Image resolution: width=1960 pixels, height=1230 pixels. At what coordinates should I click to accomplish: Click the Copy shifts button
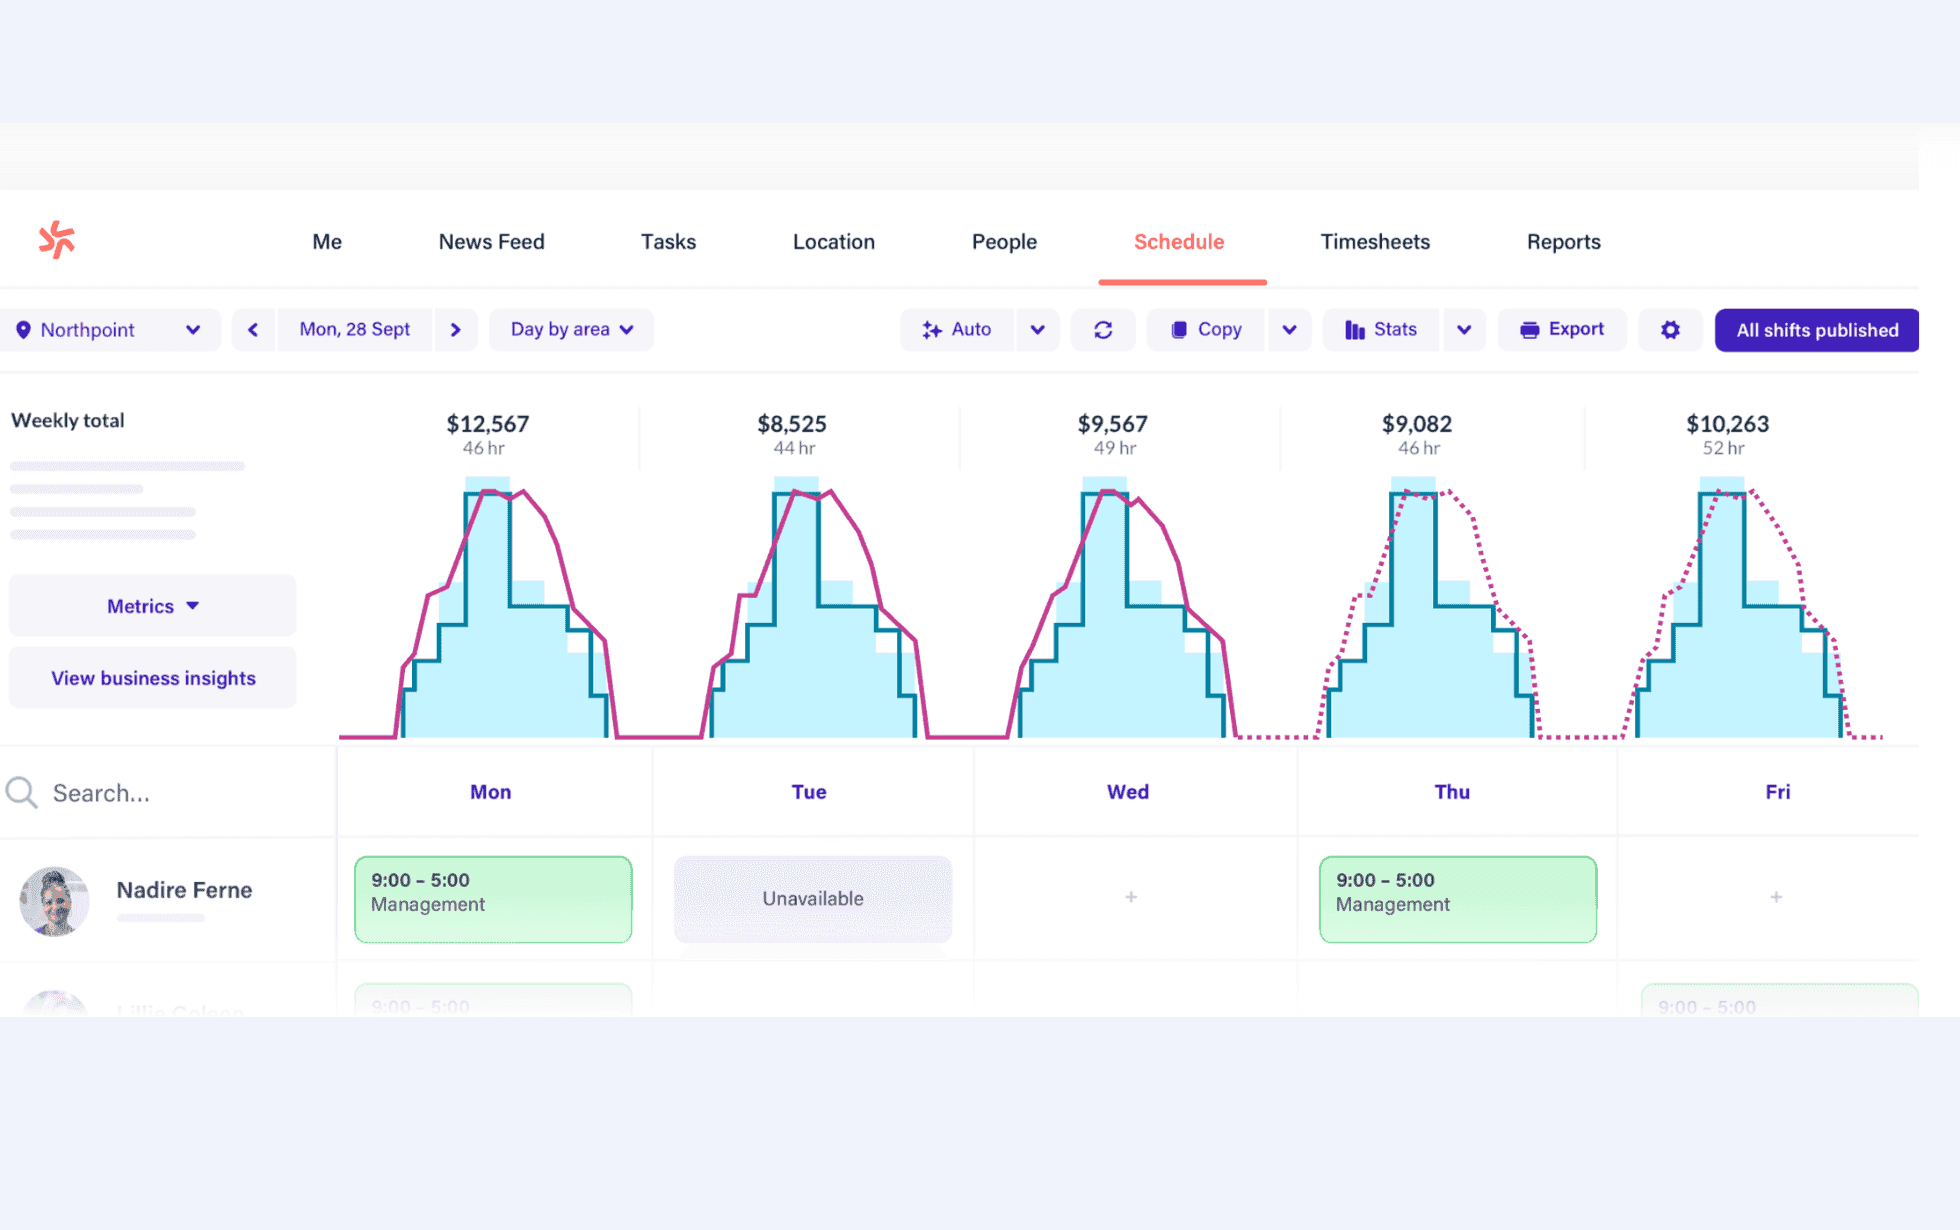click(x=1206, y=330)
